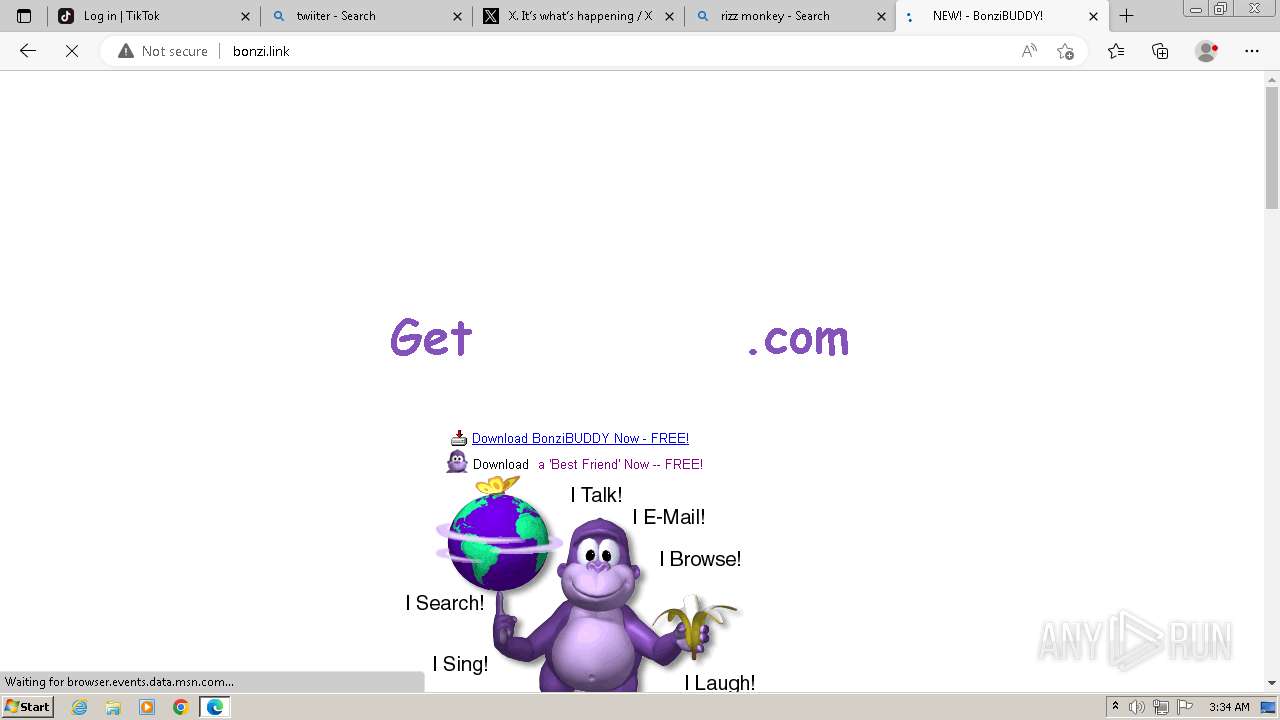Switch to the X. It's what's happening tab

tap(579, 16)
